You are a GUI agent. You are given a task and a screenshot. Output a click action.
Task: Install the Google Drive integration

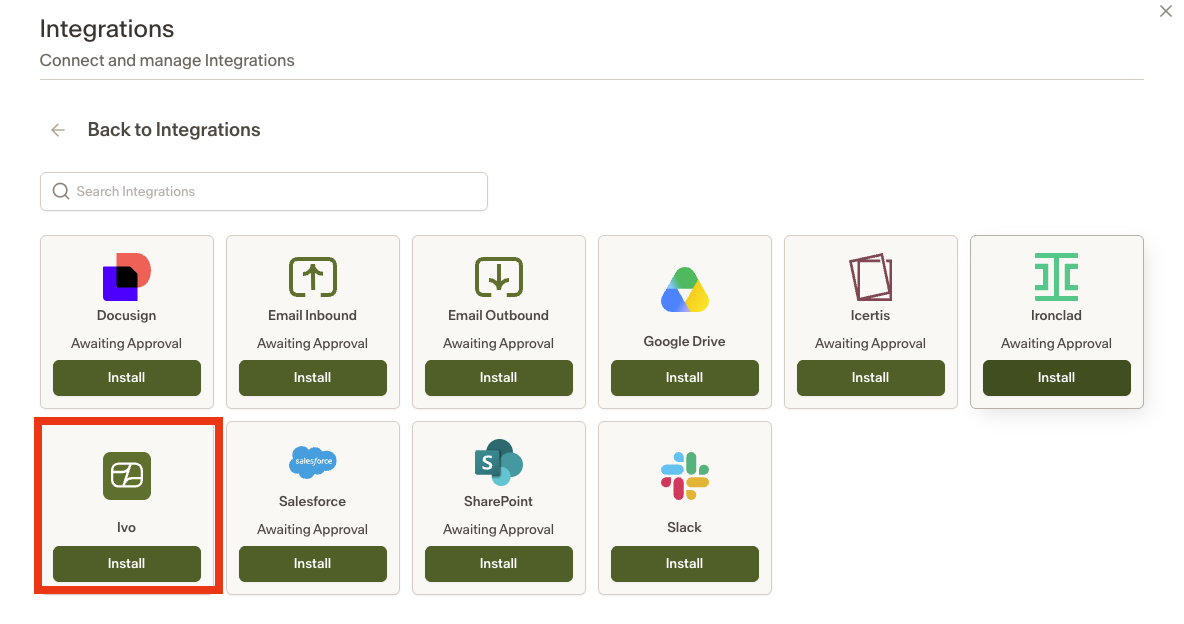[x=685, y=378]
